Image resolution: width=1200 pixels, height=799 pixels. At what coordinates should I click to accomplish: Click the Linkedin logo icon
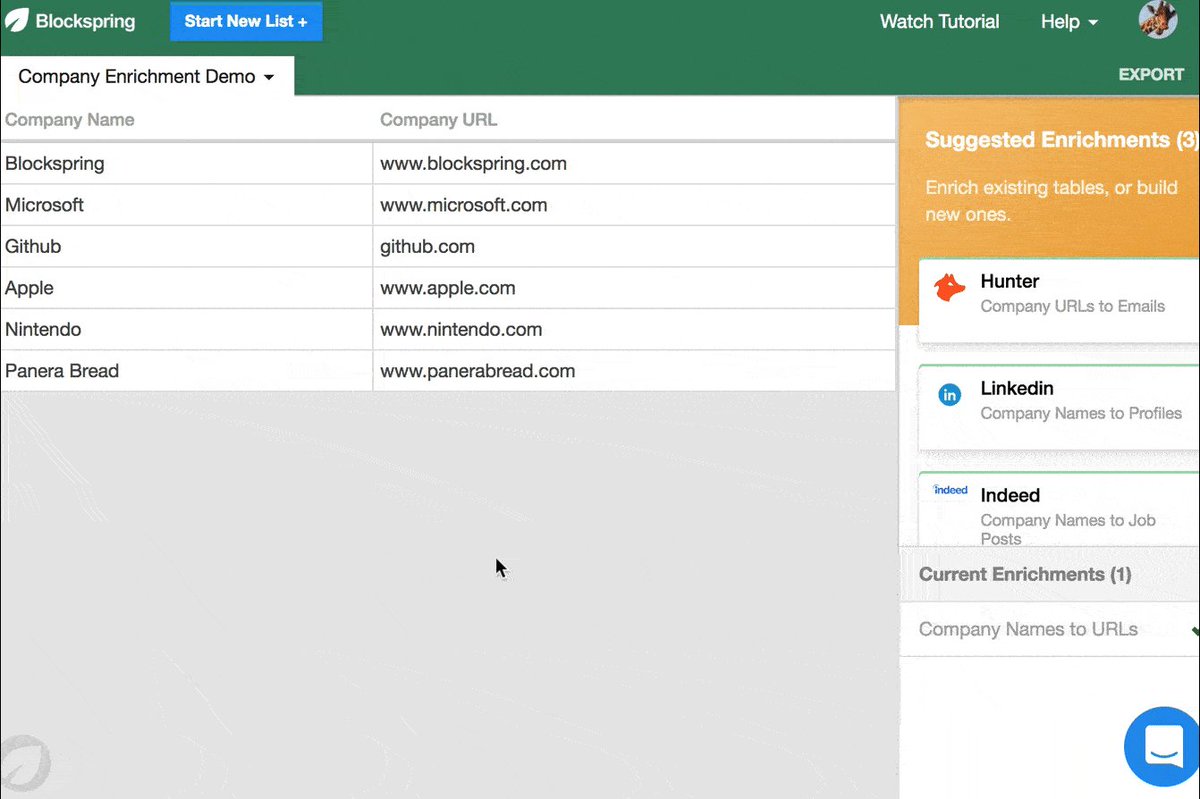[x=949, y=395]
